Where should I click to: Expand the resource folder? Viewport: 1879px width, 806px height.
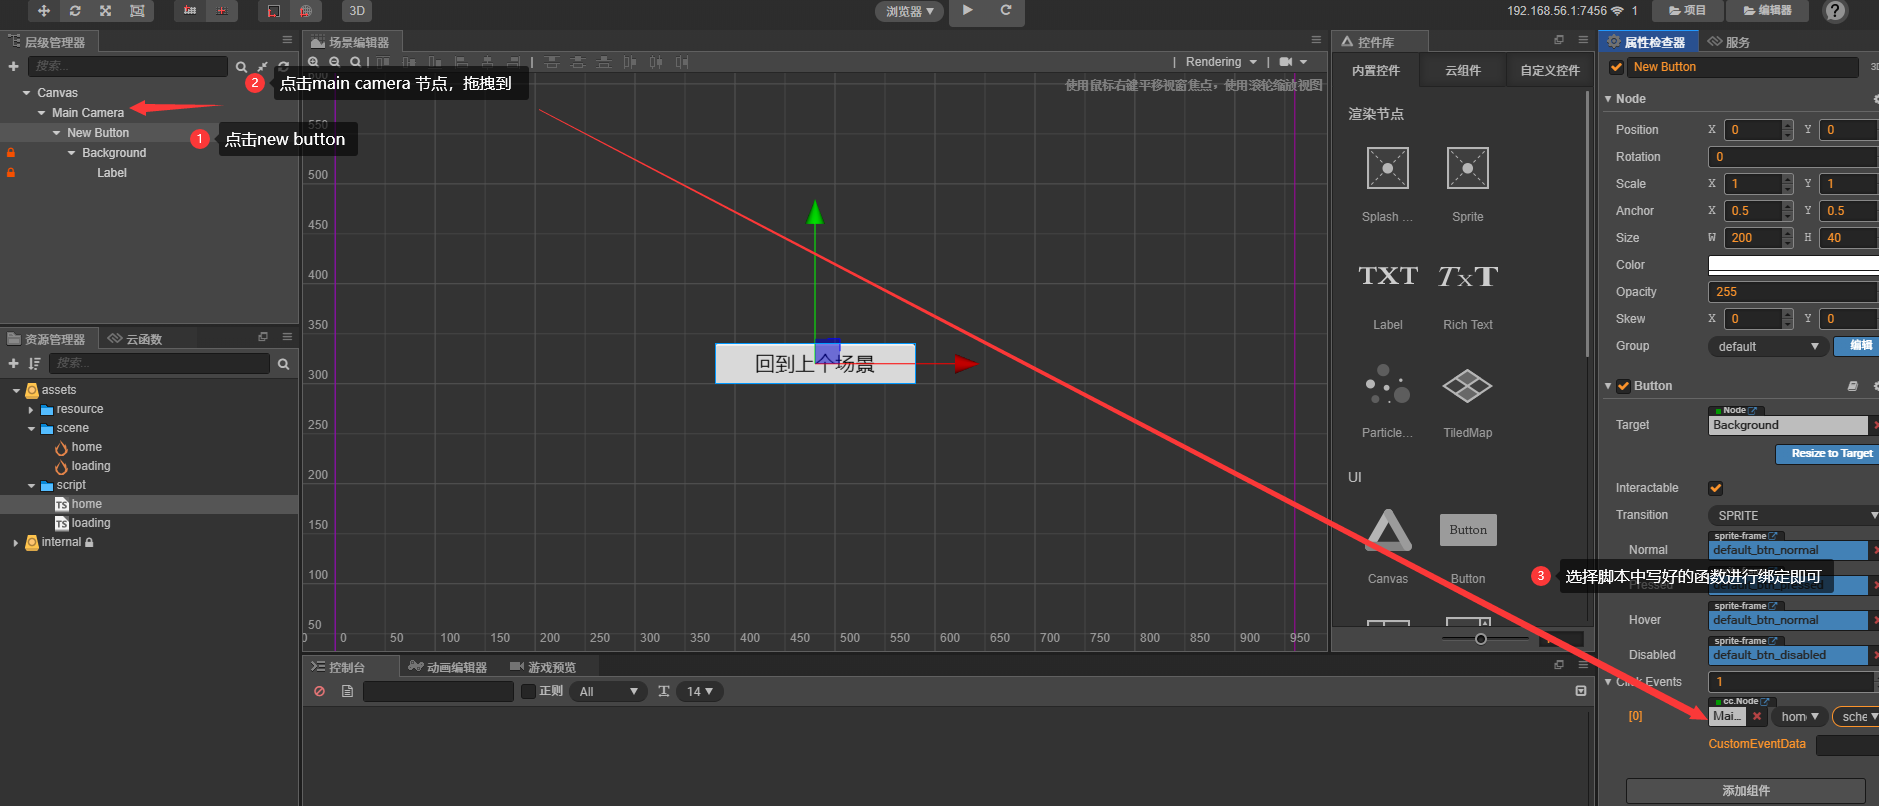(31, 410)
